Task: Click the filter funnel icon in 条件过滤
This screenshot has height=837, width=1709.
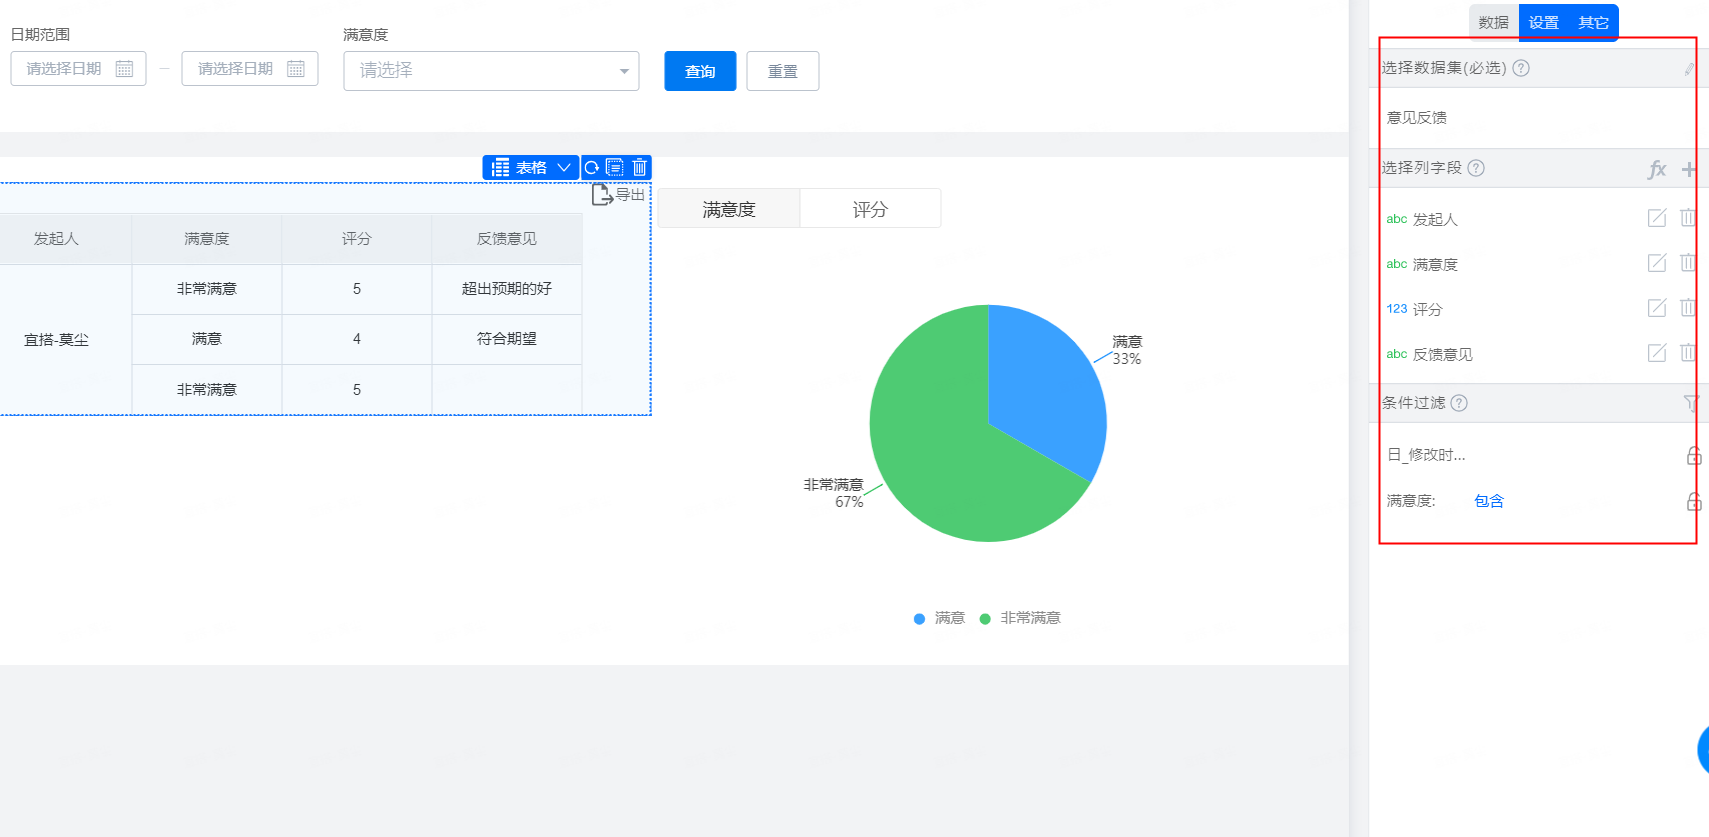Action: coord(1691,403)
